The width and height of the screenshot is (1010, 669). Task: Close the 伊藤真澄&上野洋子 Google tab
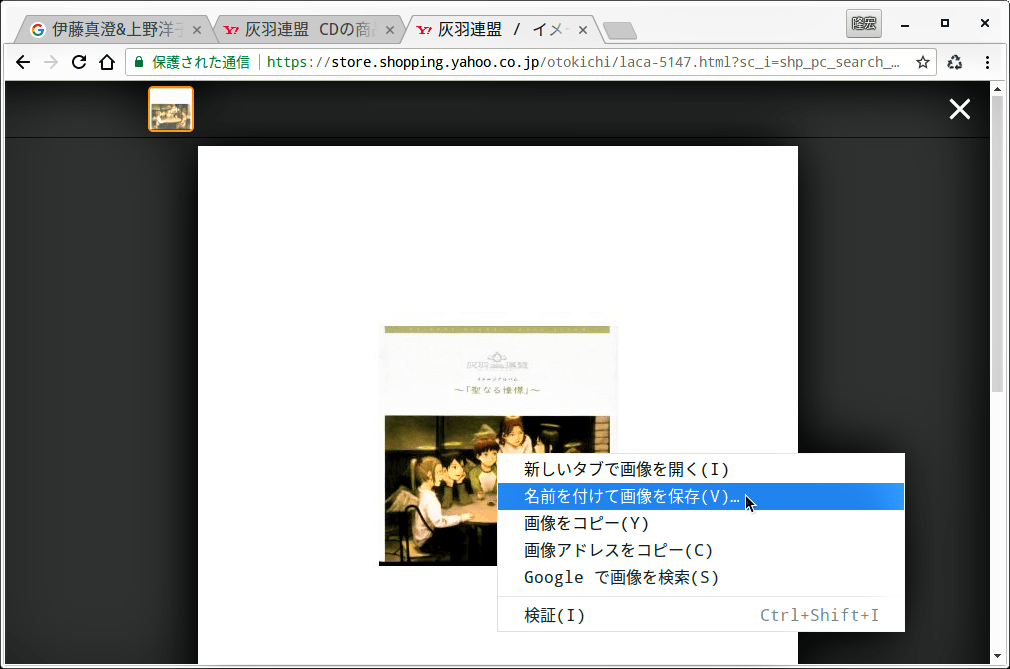pos(196,30)
